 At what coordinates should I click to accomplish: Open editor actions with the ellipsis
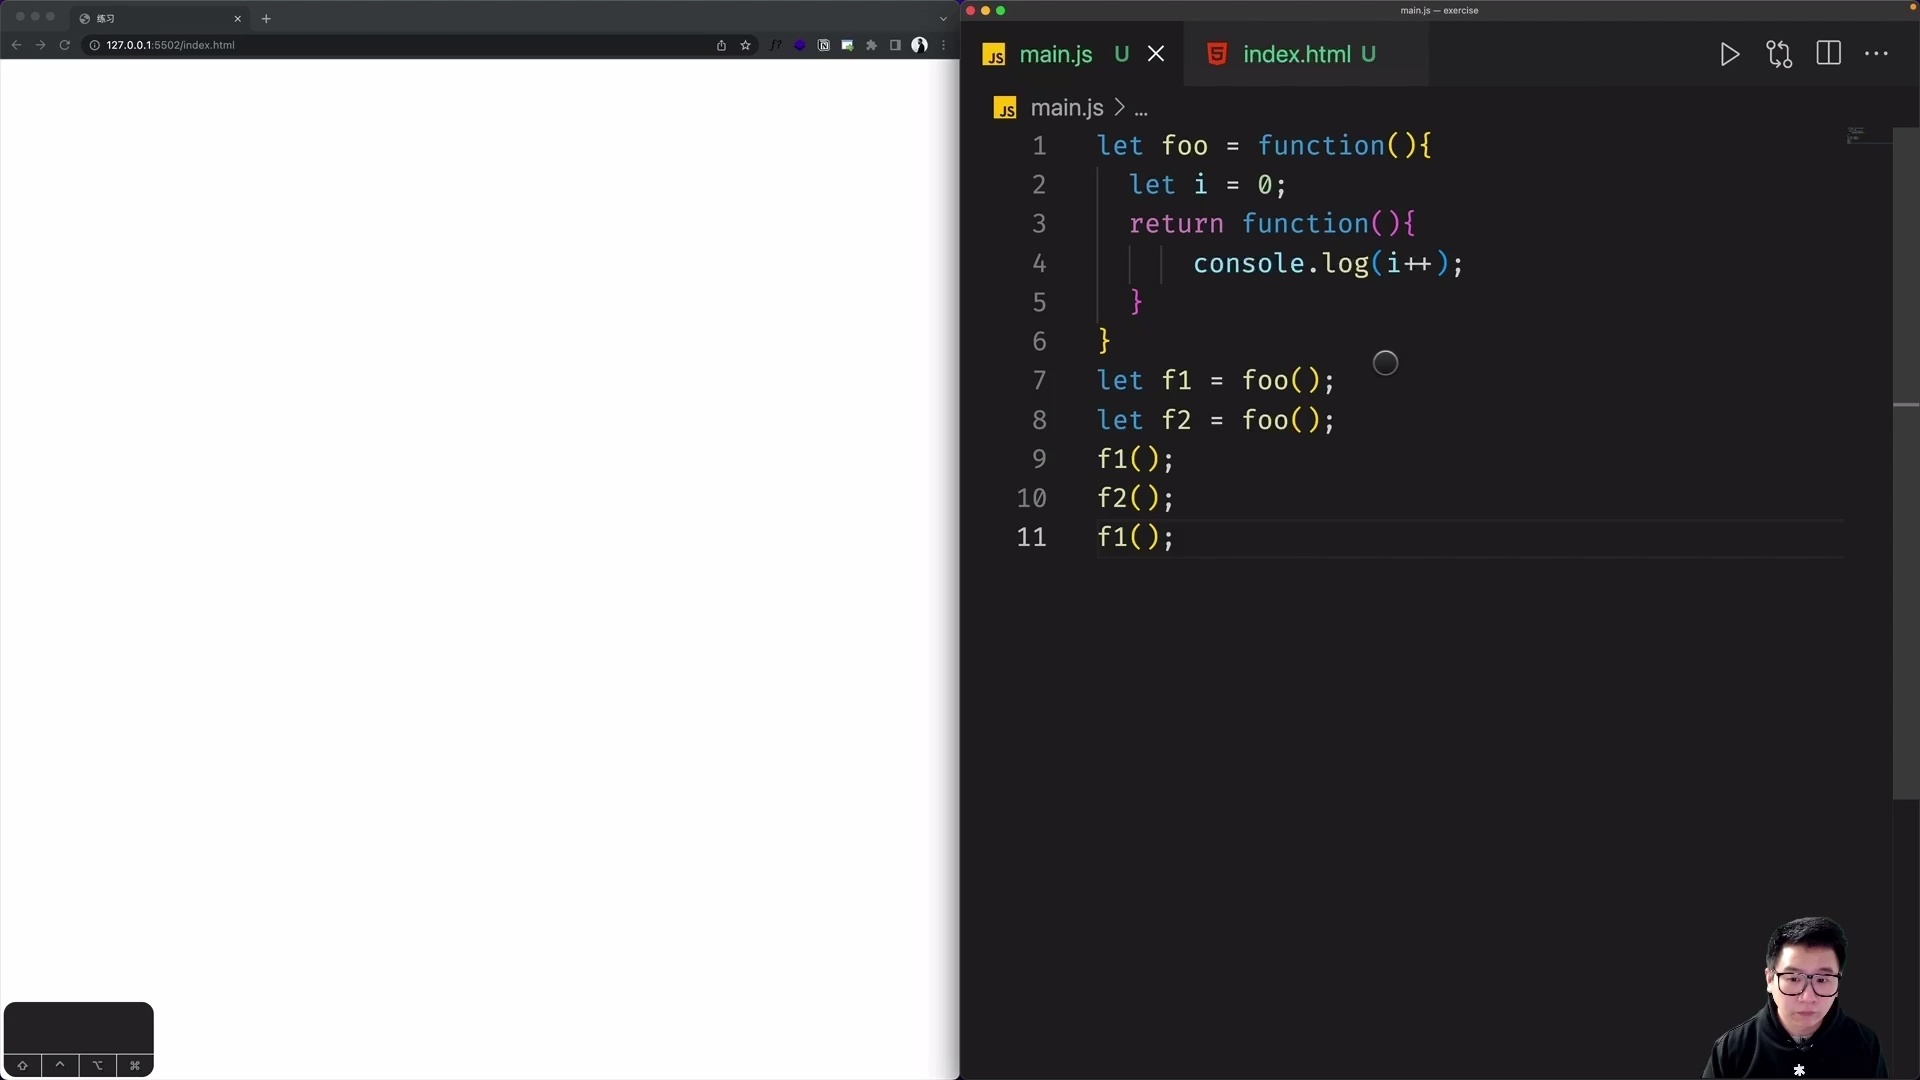[x=1876, y=54]
